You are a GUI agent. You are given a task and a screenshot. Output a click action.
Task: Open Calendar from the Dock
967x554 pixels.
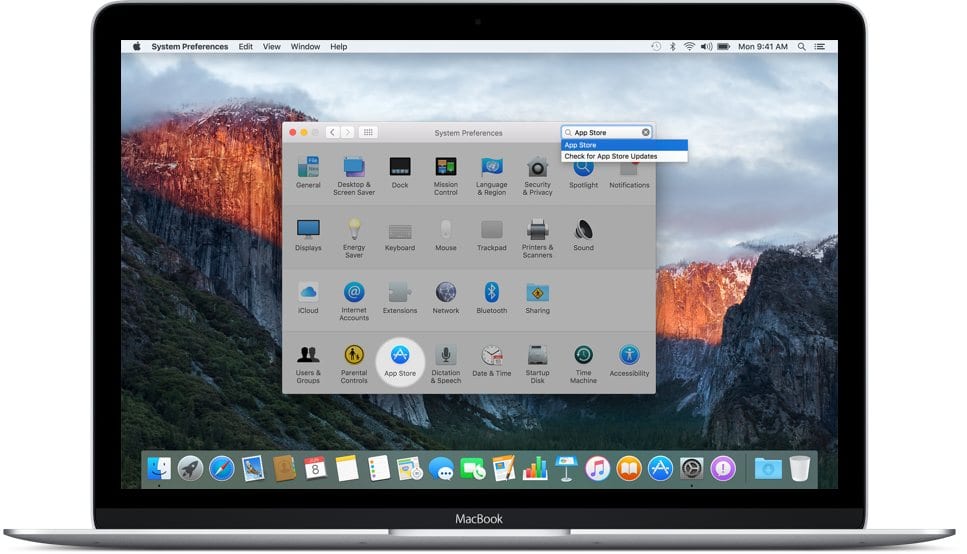315,469
